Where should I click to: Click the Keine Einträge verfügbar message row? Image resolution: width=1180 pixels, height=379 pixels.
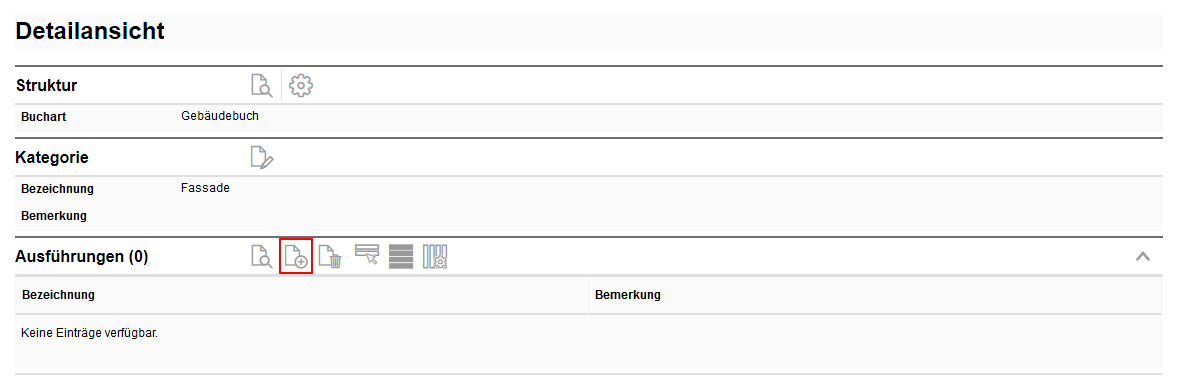(x=589, y=341)
